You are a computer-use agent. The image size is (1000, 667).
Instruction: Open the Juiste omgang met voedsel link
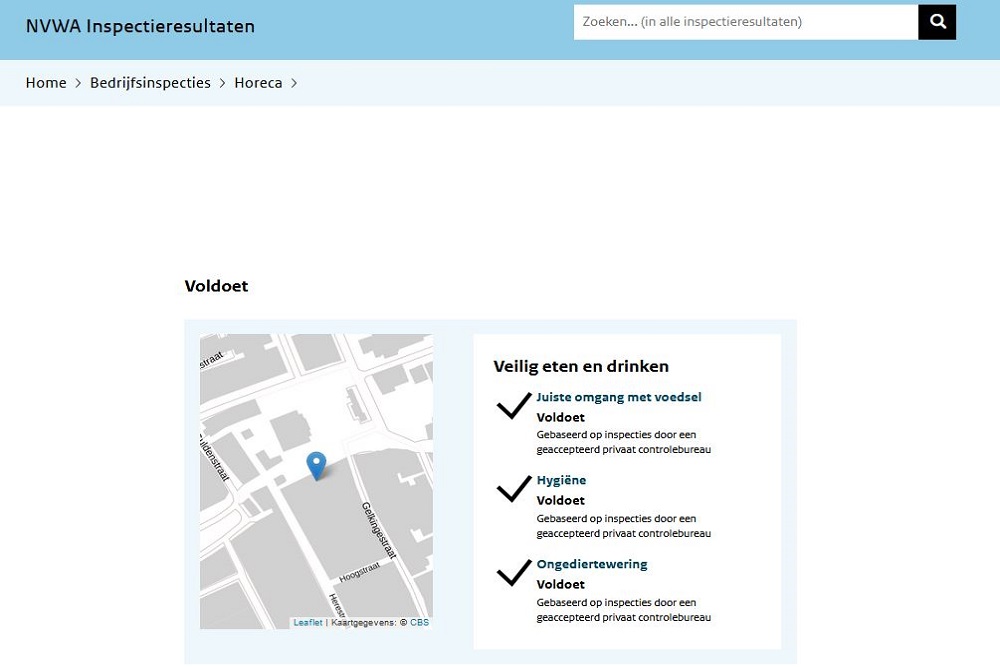click(x=619, y=397)
